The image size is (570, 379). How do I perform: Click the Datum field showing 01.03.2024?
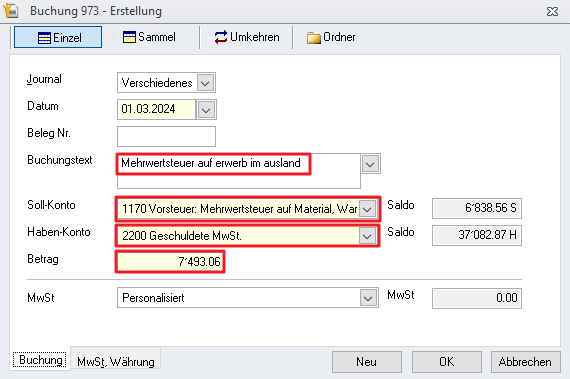[156, 109]
